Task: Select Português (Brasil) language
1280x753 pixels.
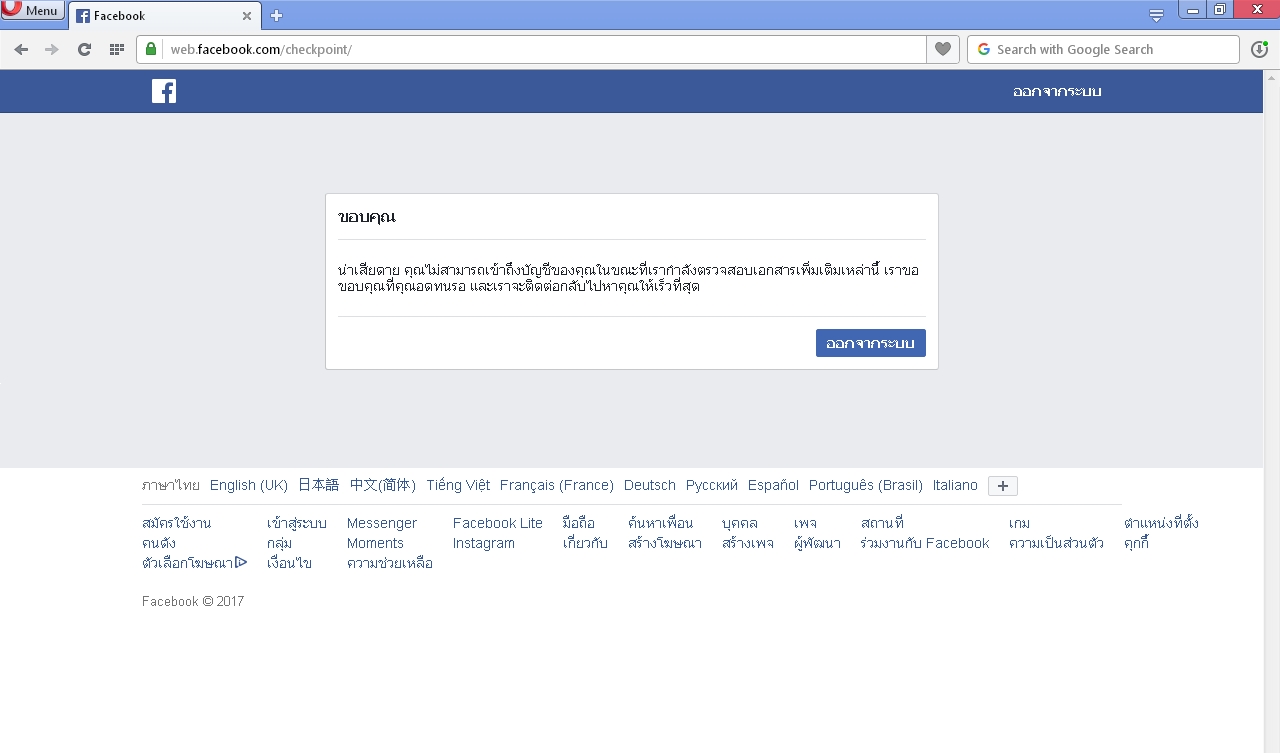Action: pyautogui.click(x=866, y=485)
